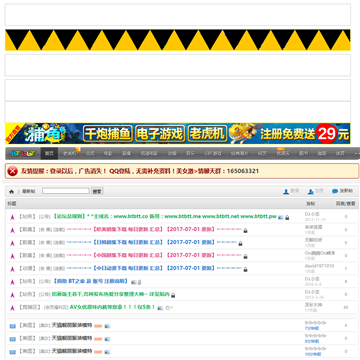The height and width of the screenshot is (360, 360).
Task: Click the pin icon of the 中日动漫下载 thread
Action: pos(12,269)
